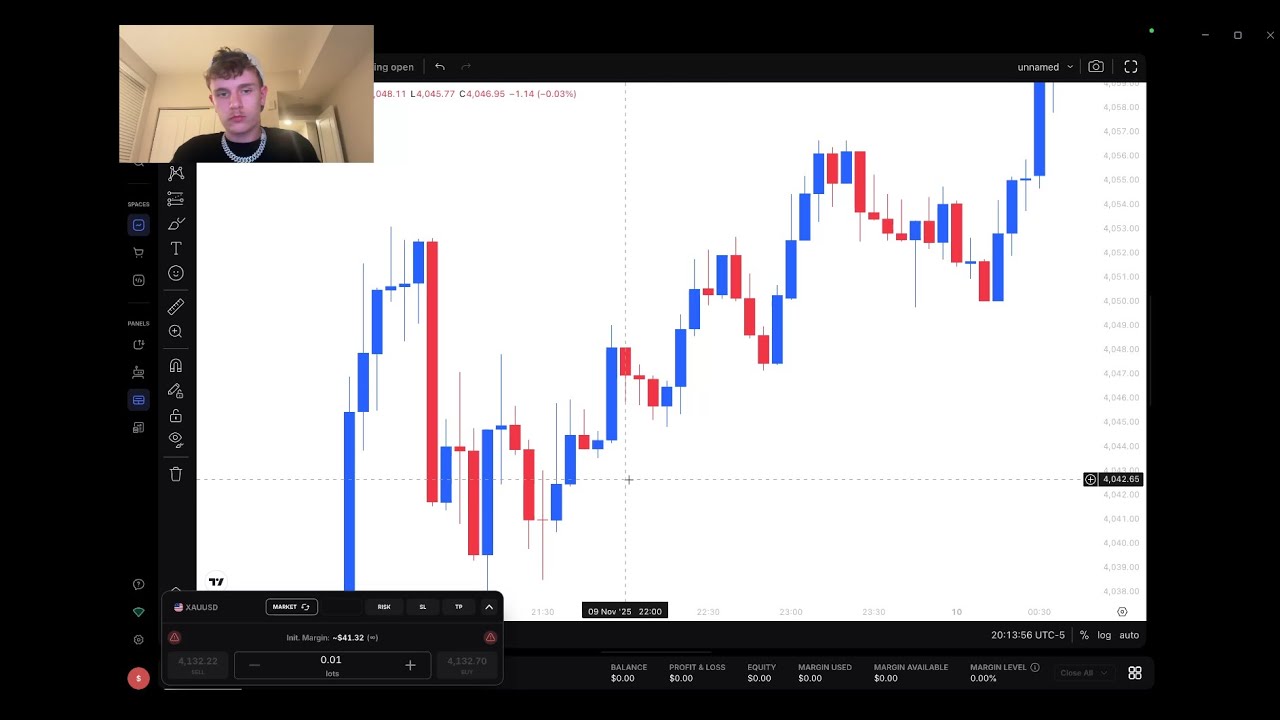
Task: Open the last panel icon under Panels
Action: click(138, 427)
